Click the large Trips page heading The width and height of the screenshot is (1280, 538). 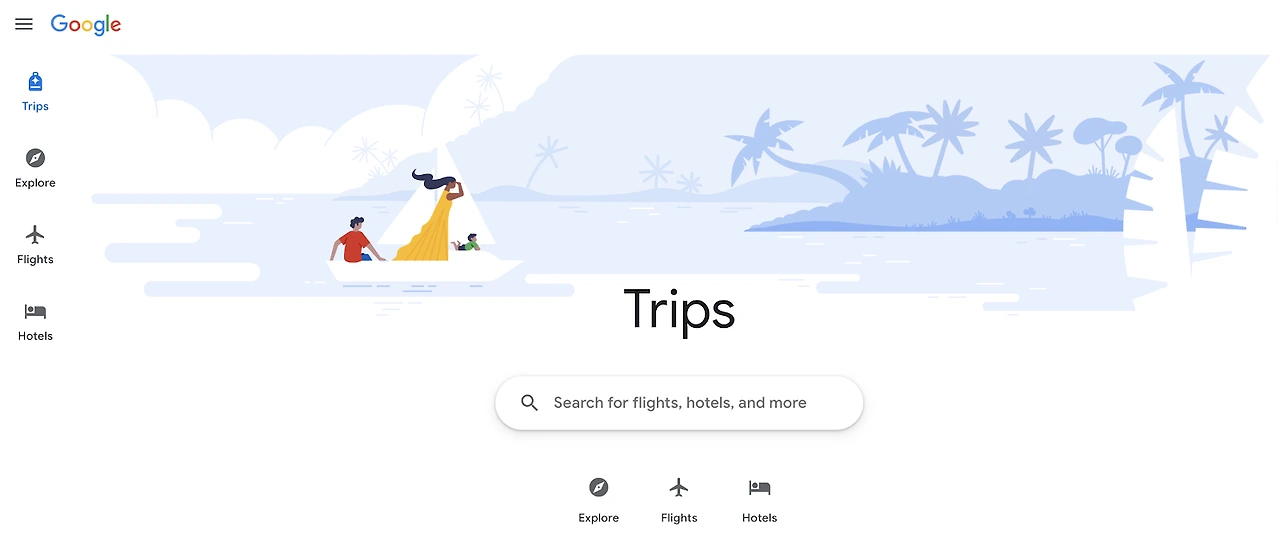point(679,310)
